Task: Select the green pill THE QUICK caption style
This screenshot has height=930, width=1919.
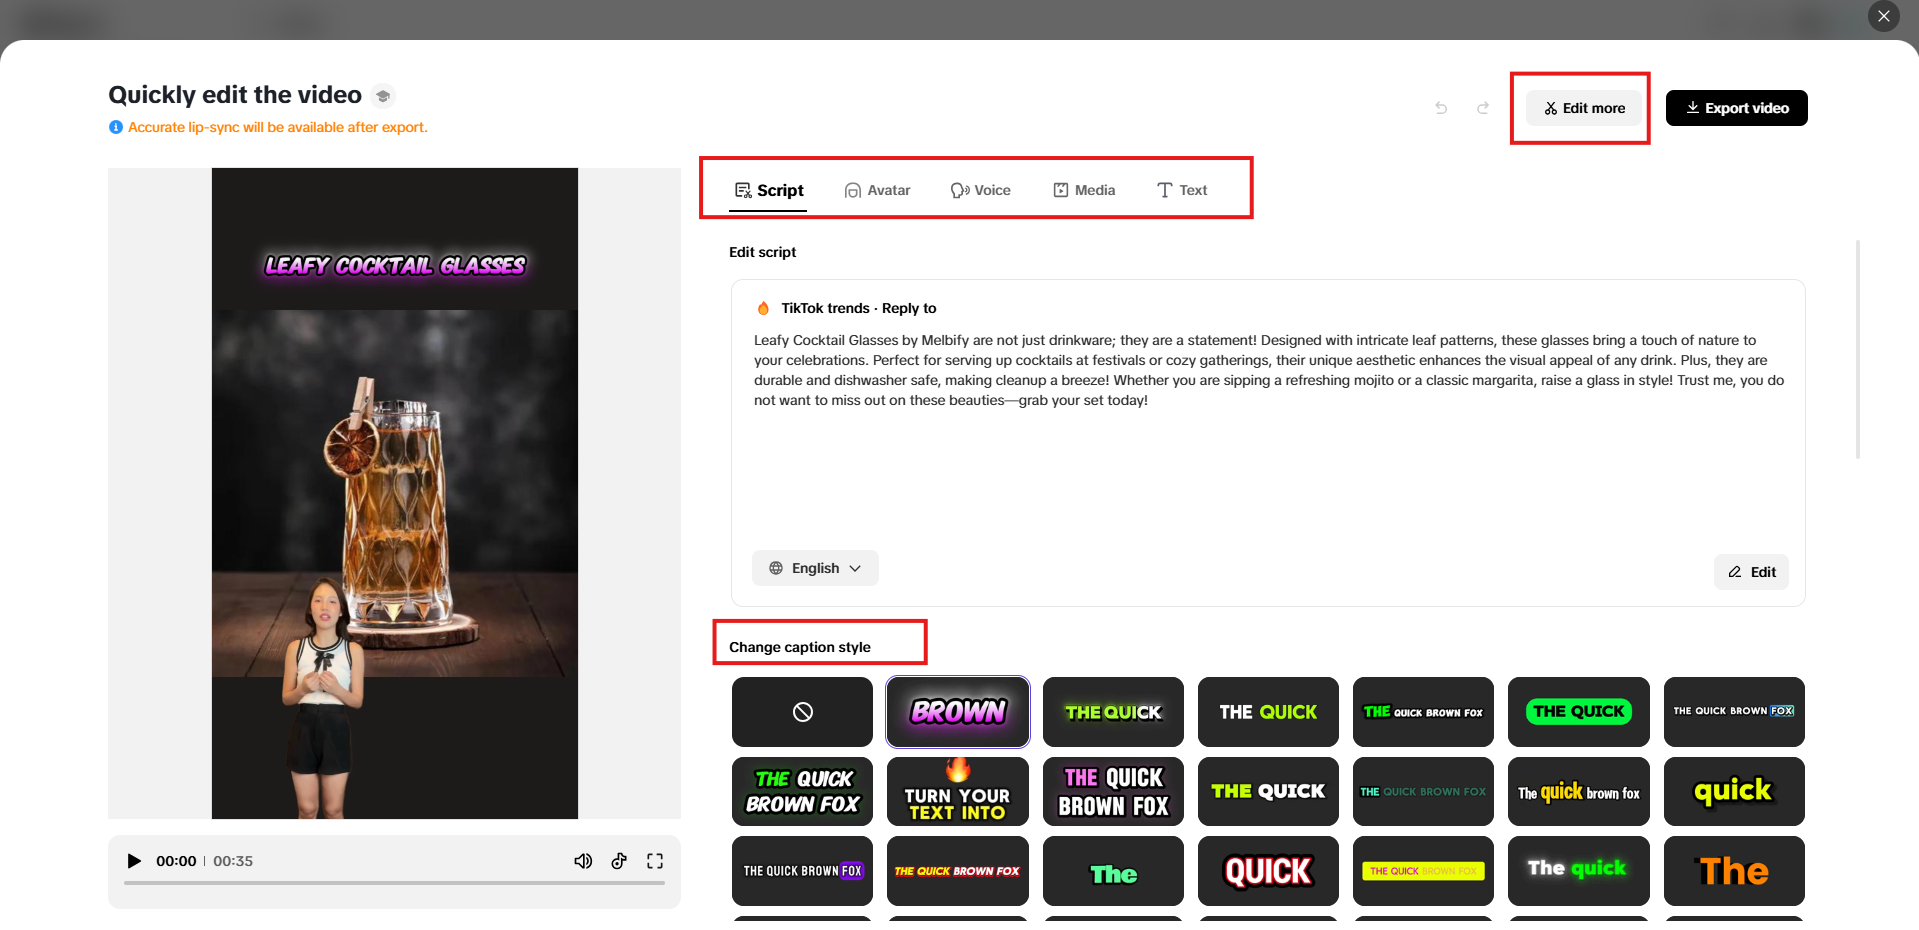Action: click(1579, 712)
